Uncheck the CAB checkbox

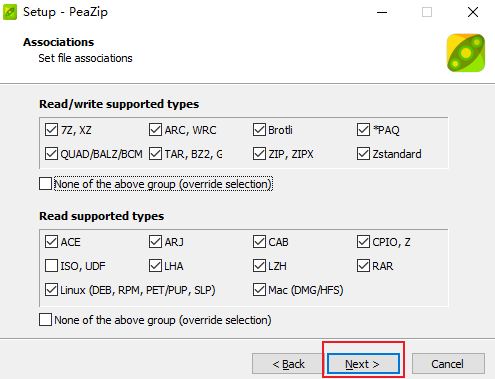click(259, 242)
